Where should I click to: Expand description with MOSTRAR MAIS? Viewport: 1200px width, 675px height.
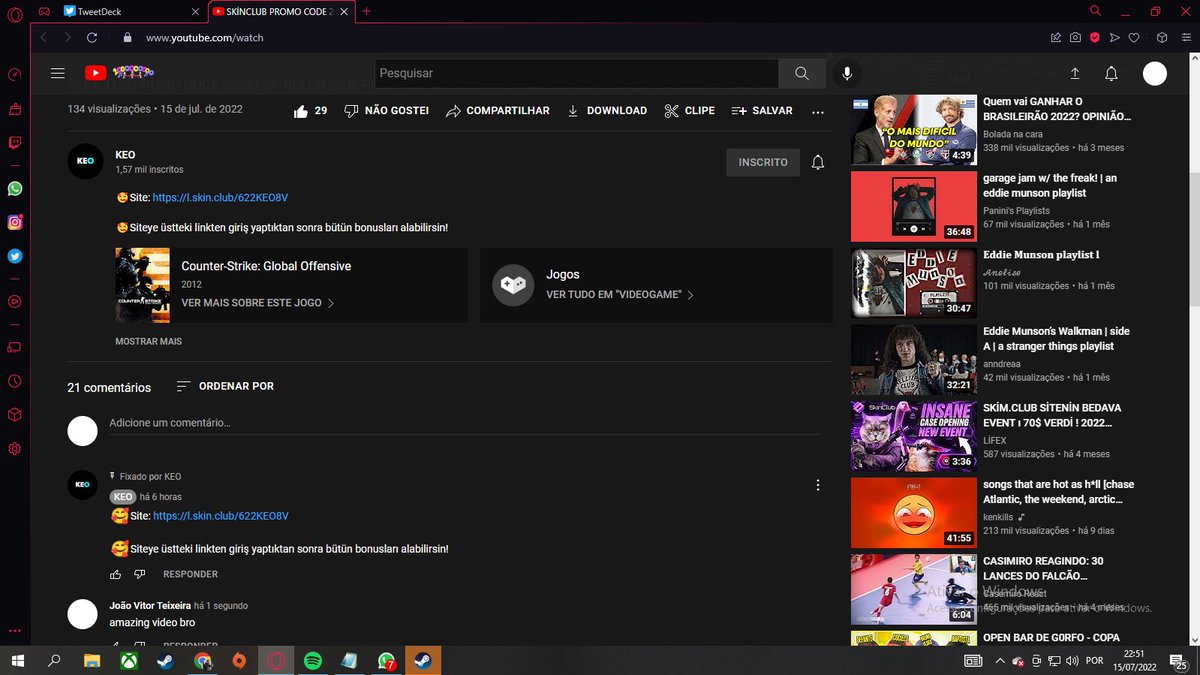148,341
